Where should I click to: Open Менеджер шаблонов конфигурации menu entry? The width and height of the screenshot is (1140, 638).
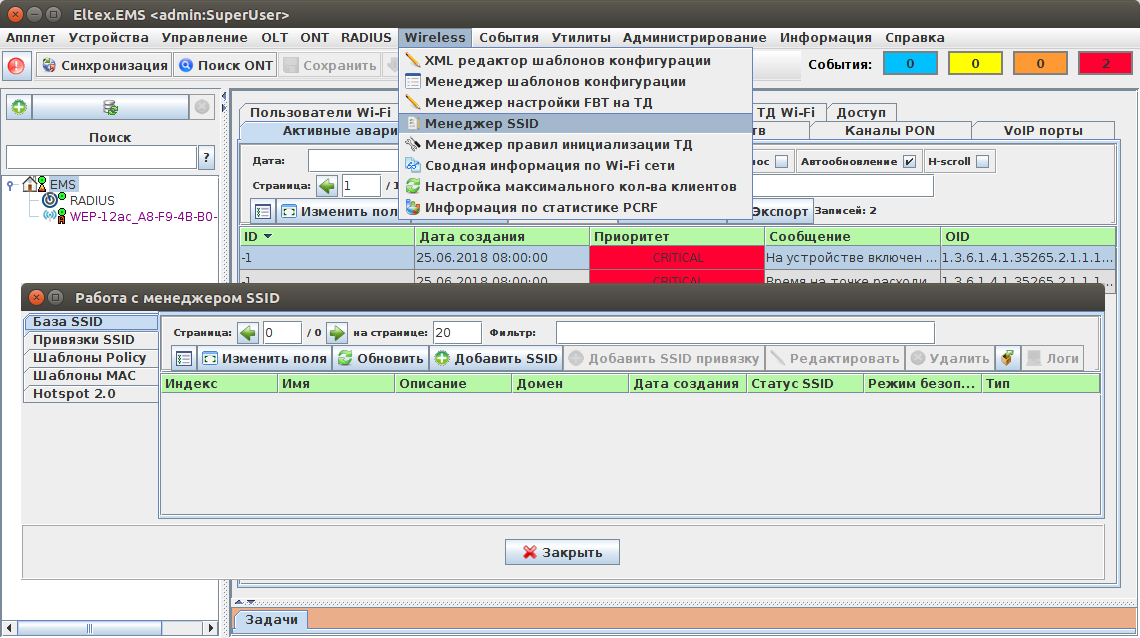click(x=575, y=81)
